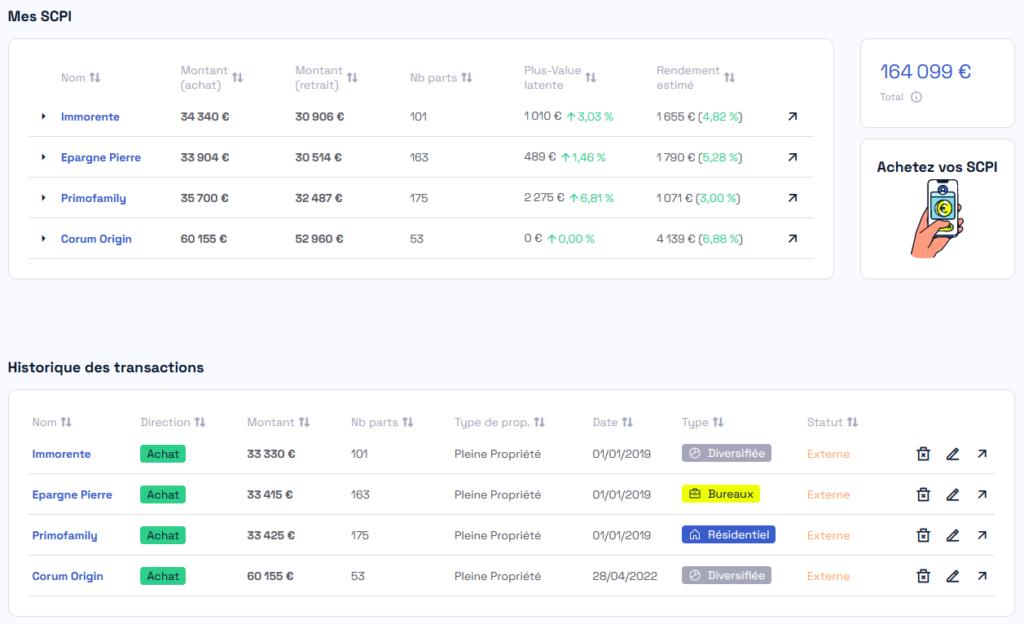Edit the Epargne Pierre transaction
Screen dimensions: 1024x624
(953, 495)
